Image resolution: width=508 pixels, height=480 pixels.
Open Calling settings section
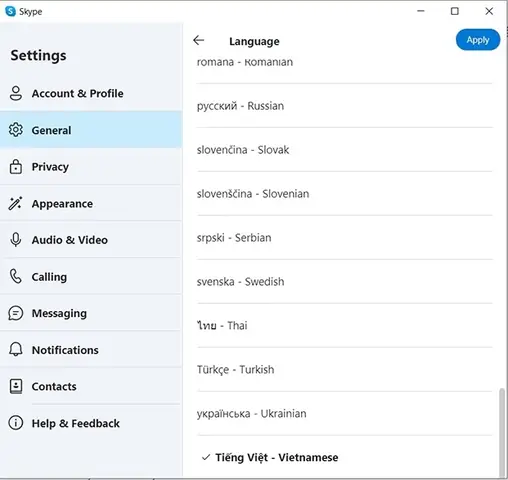(x=91, y=276)
